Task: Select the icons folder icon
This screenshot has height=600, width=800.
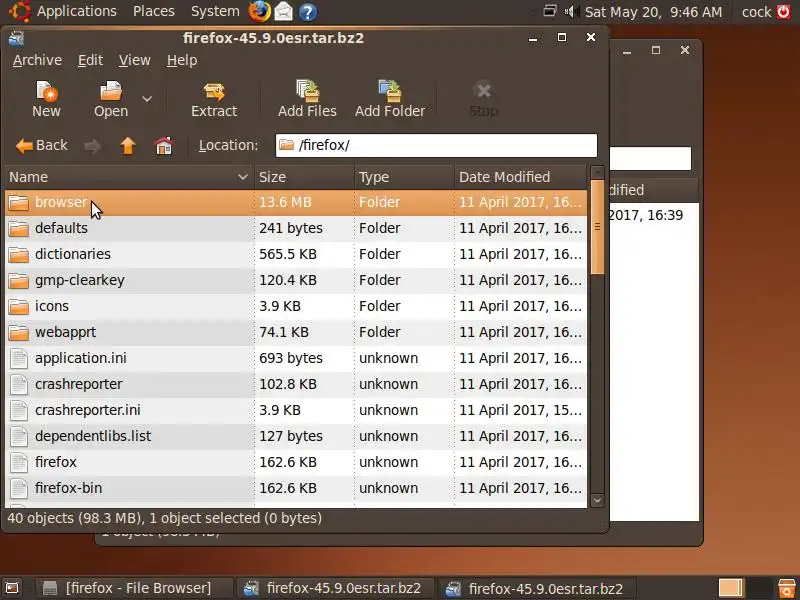Action: point(19,307)
